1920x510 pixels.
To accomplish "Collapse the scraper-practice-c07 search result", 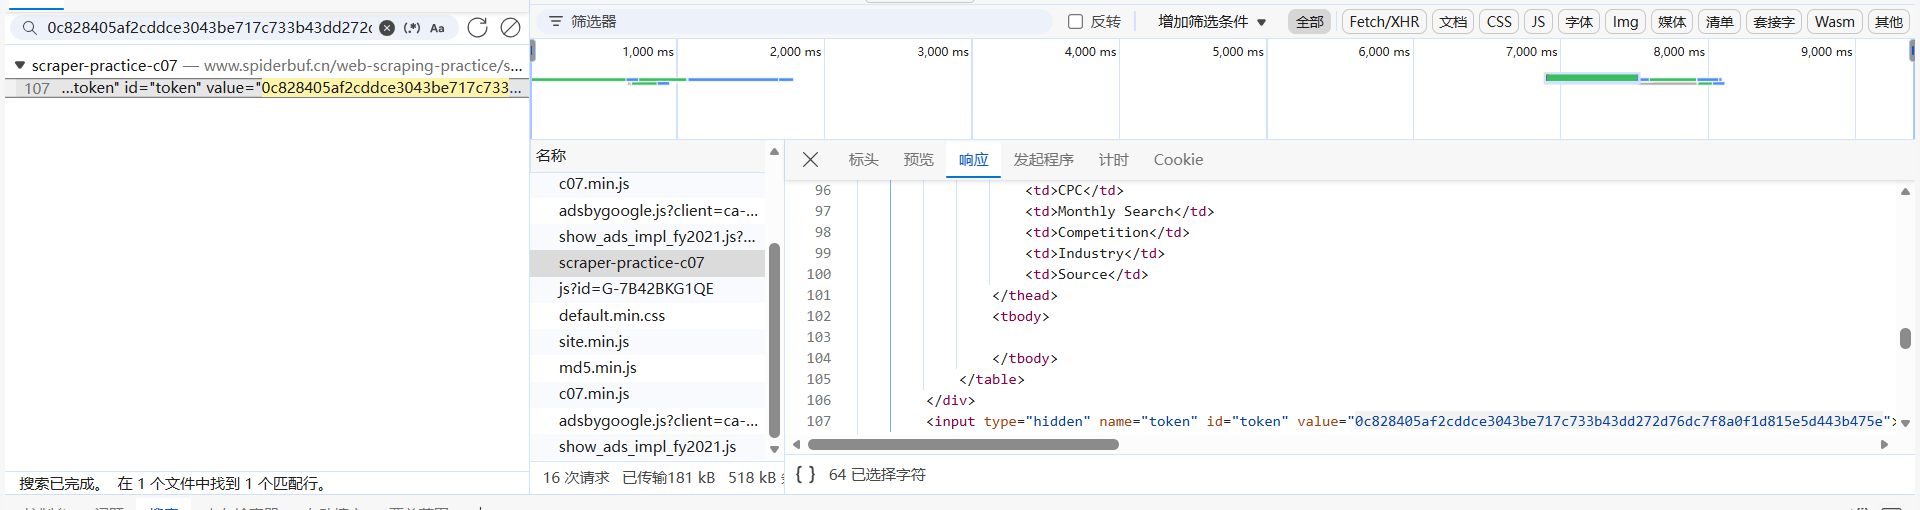I will click(x=19, y=65).
